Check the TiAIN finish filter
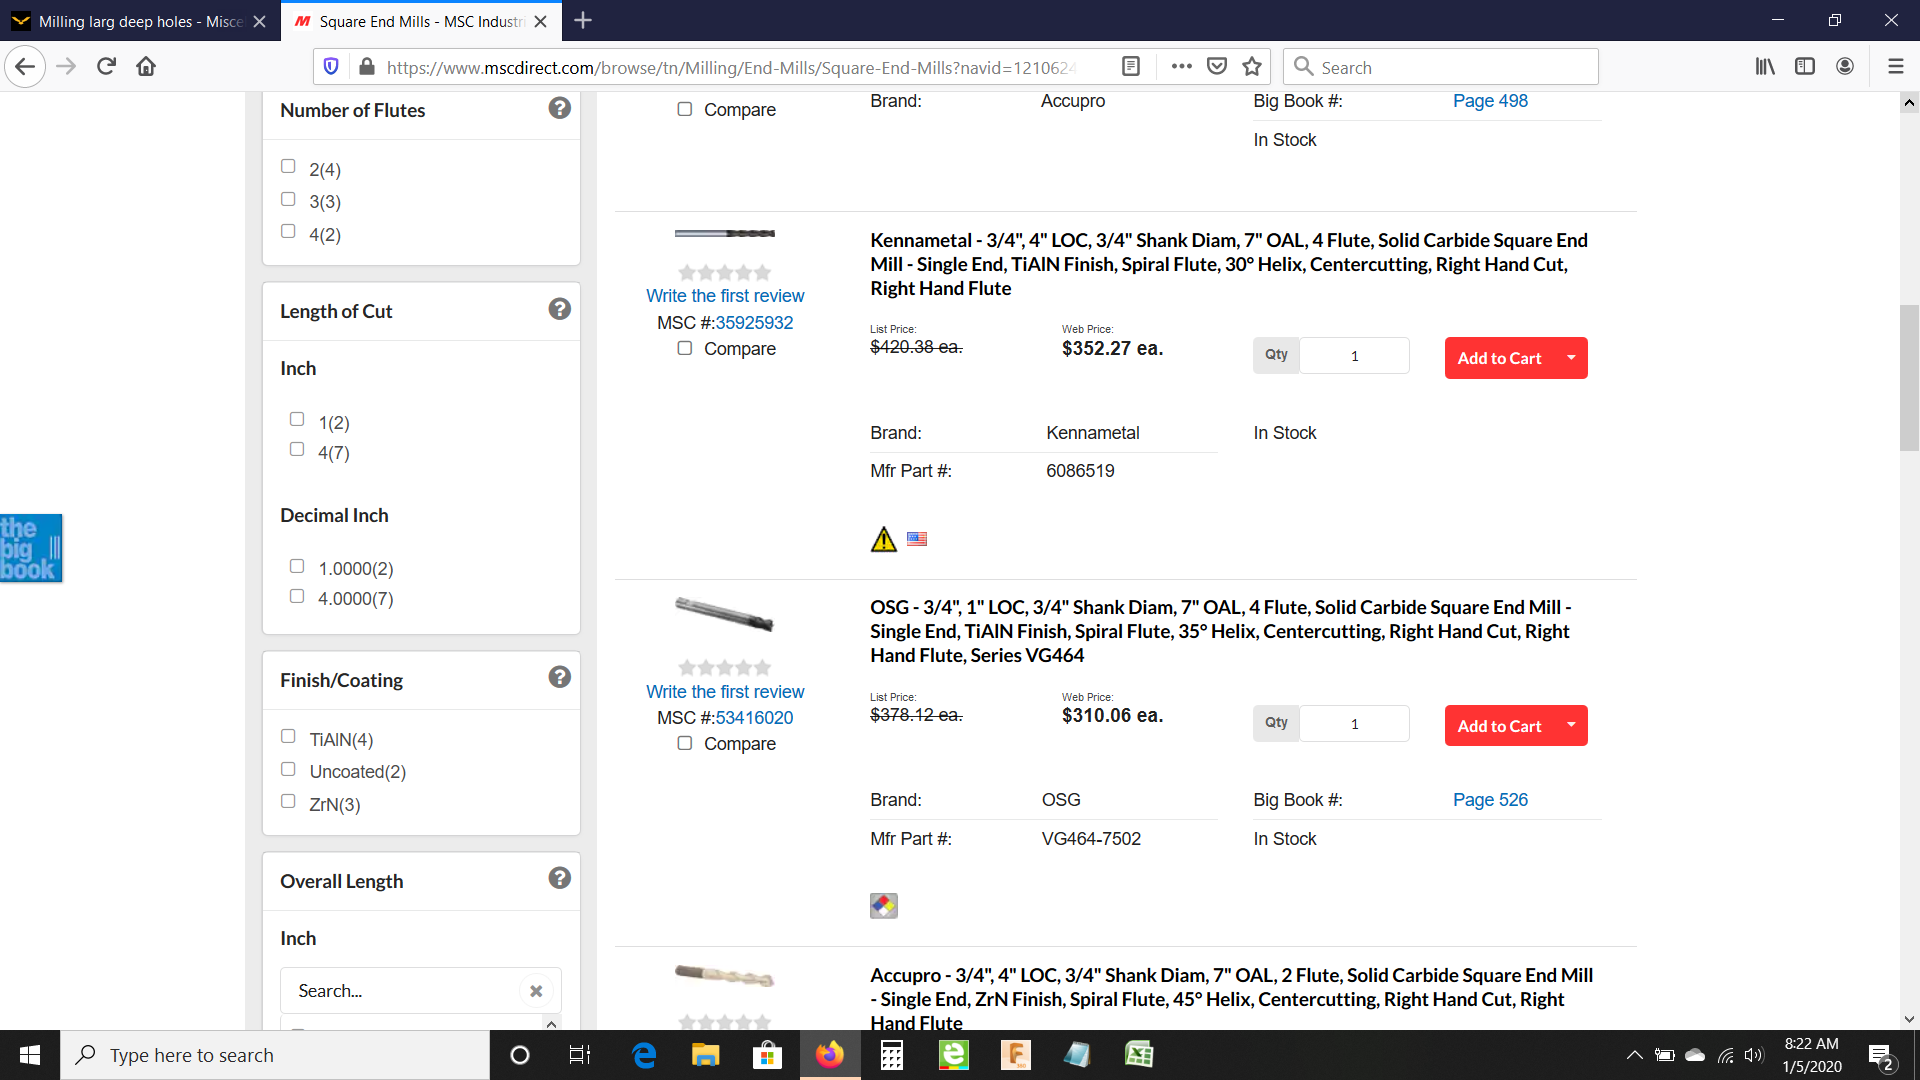Screen dimensions: 1920x1080 [288, 737]
